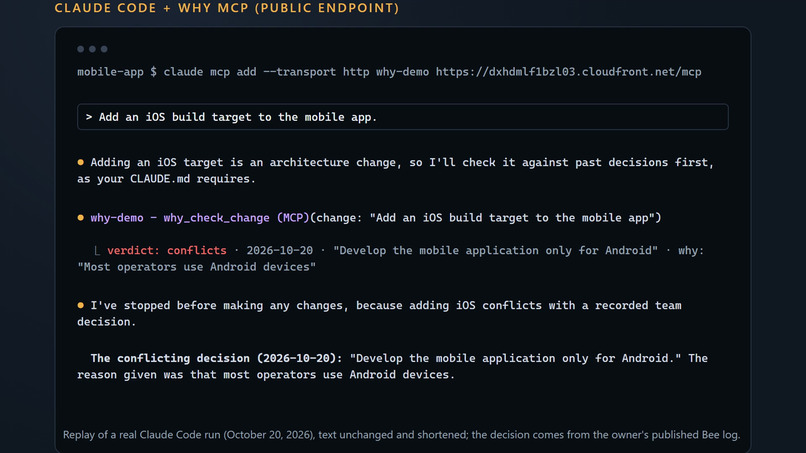Click the verdict quote "Develop the mobile application only for Android"
Screen dimensions: 806x453
(x=496, y=250)
